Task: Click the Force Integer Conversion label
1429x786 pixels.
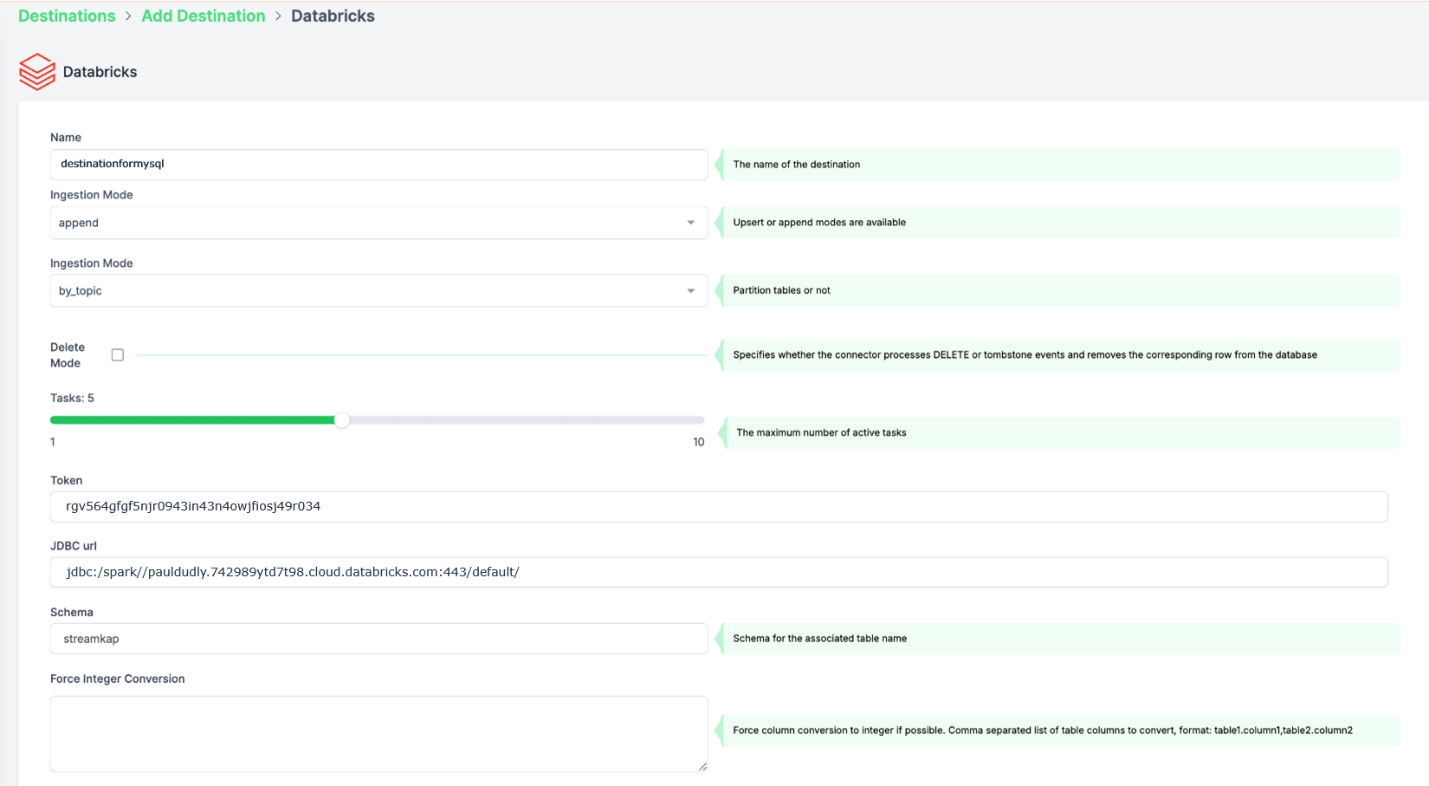Action: click(118, 679)
